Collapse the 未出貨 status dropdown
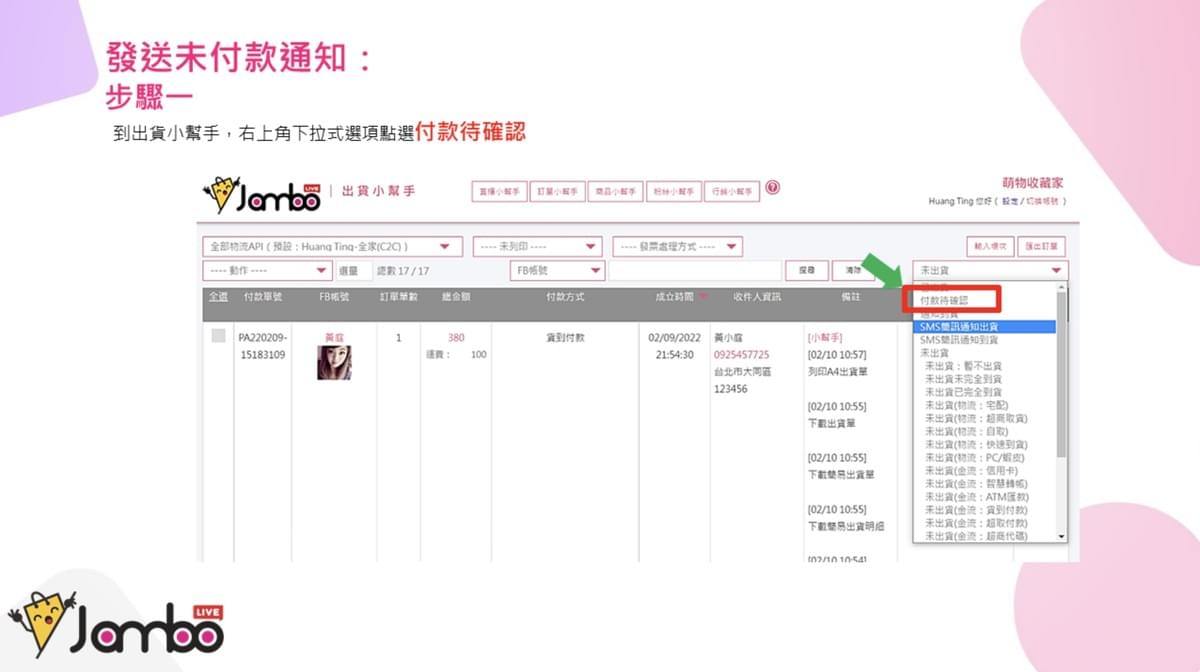The image size is (1200, 672). click(x=990, y=270)
